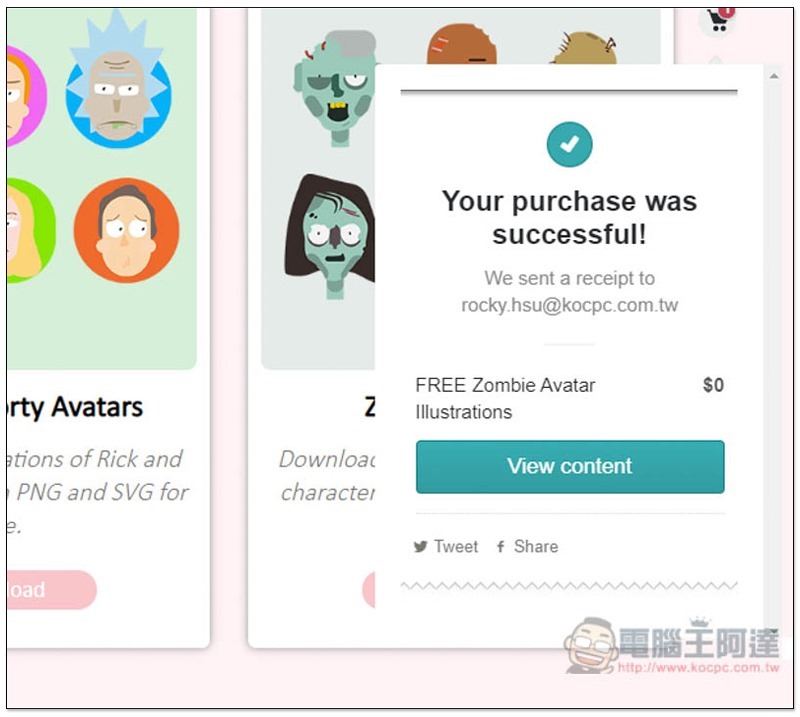Click the pink download button on left card
The height and width of the screenshot is (717, 800).
point(51,589)
